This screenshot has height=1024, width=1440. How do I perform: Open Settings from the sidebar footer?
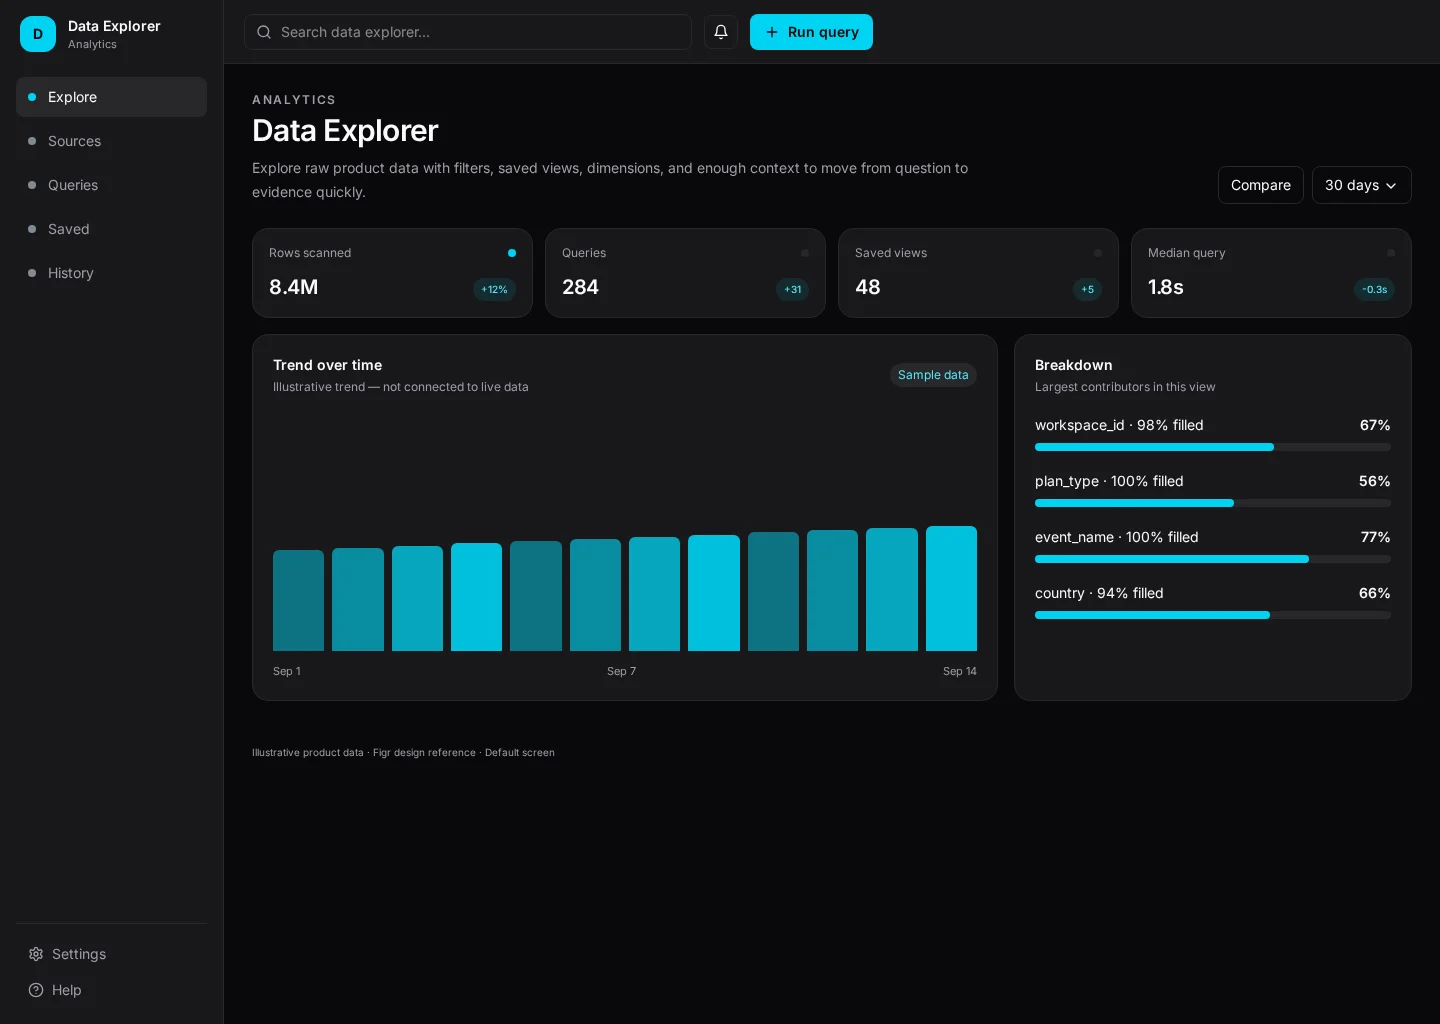[111, 954]
